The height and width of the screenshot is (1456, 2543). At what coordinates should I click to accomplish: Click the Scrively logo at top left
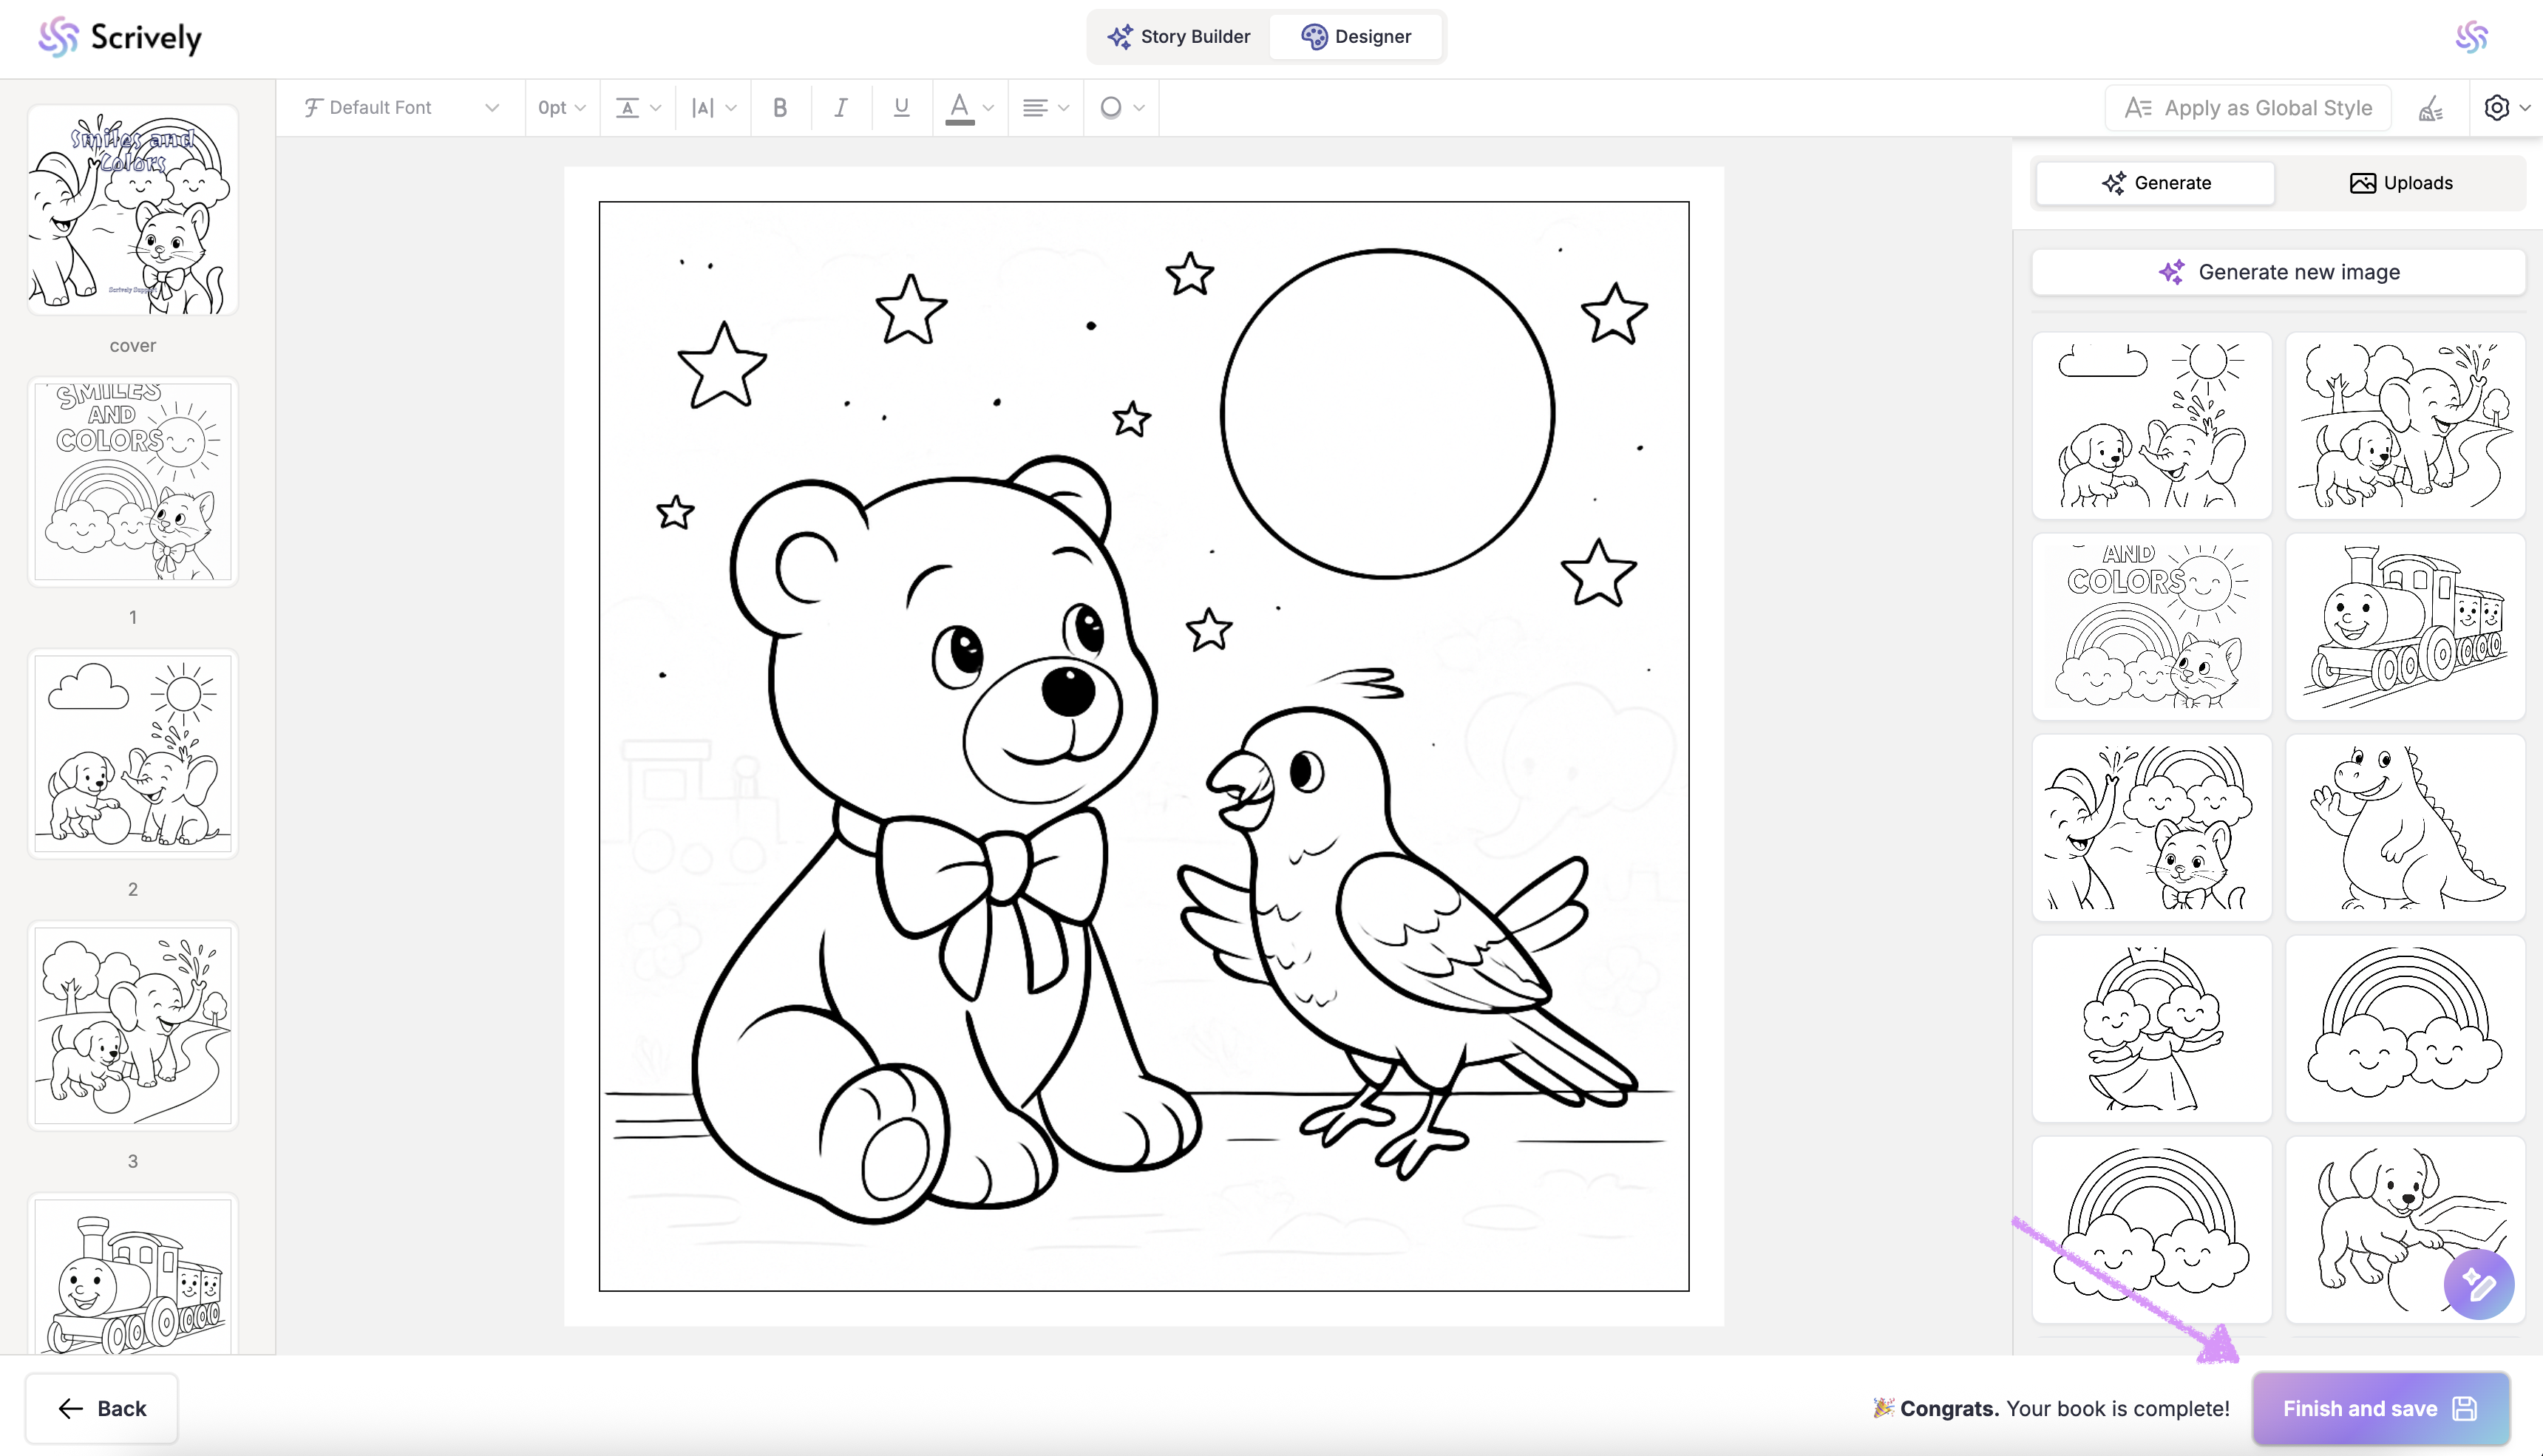point(120,37)
